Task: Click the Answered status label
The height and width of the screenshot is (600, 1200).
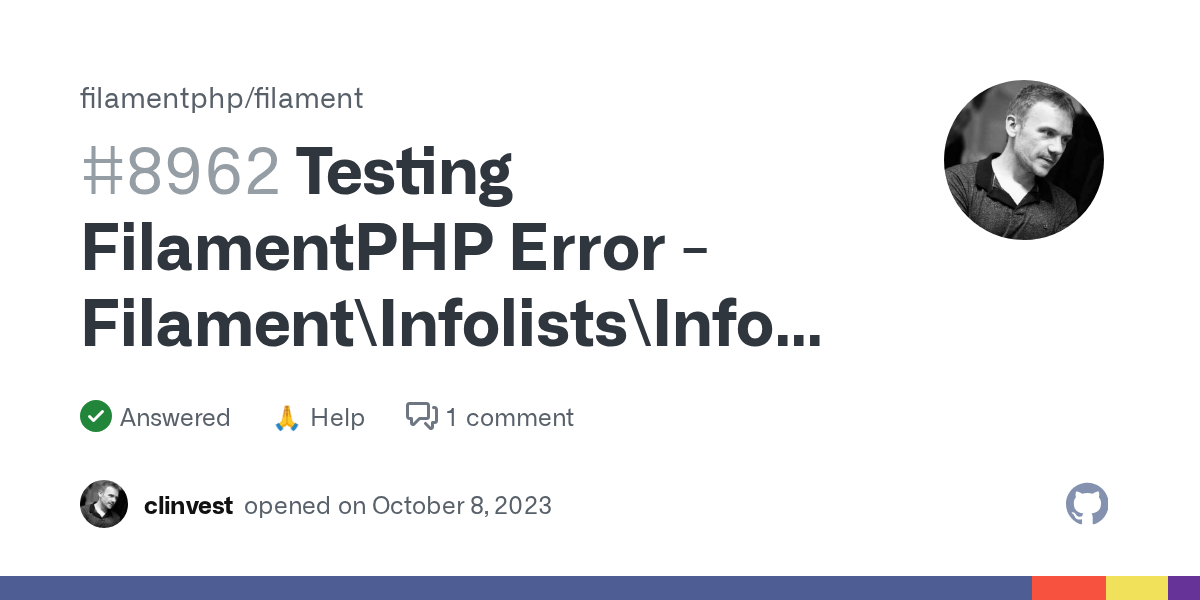Action: click(x=175, y=417)
